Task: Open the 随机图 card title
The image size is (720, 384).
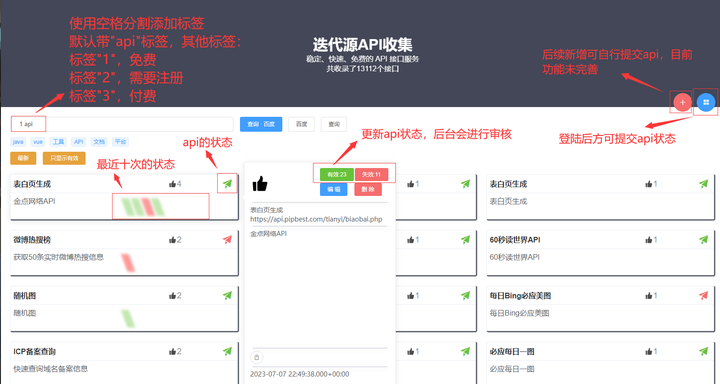Action: point(24,296)
